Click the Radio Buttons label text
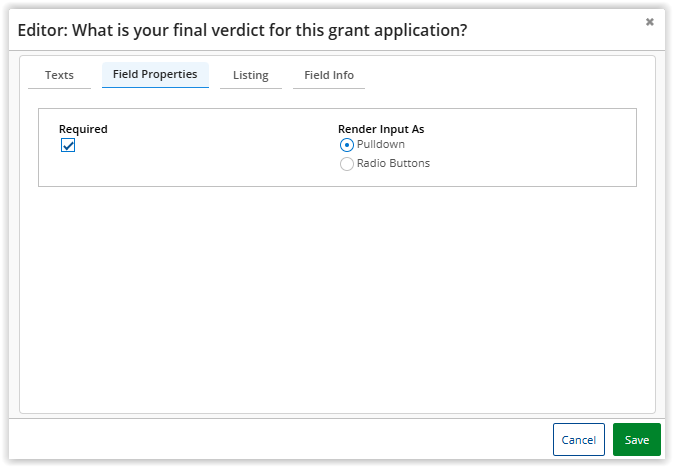 [393, 163]
